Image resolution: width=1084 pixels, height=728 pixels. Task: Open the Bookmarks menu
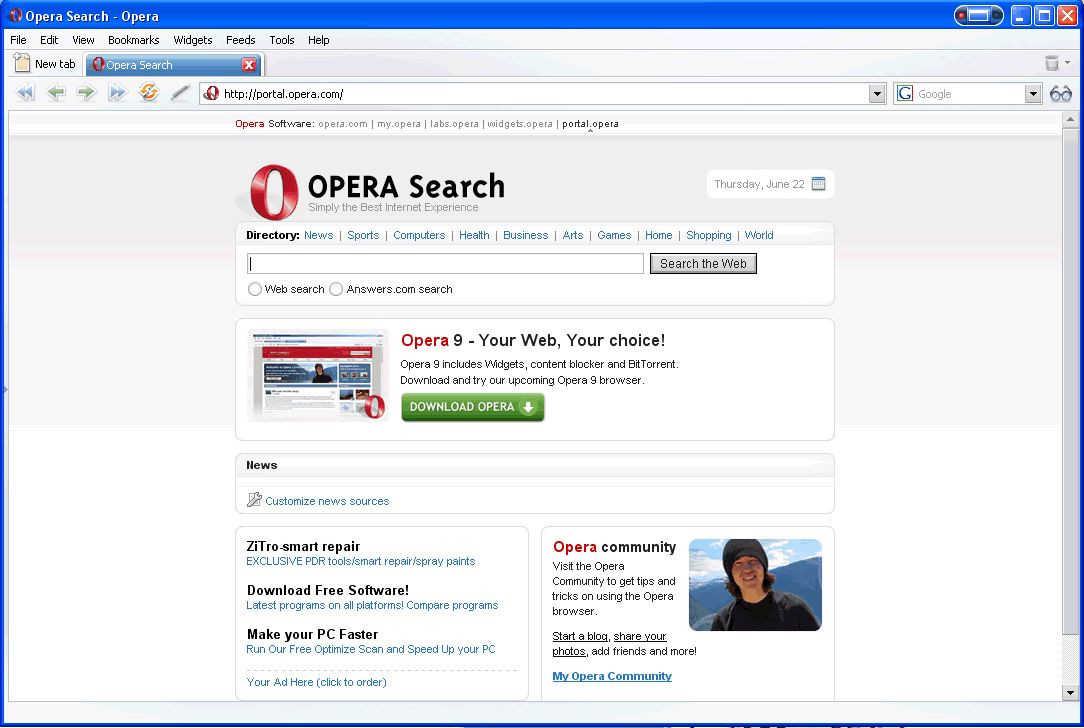click(x=133, y=40)
